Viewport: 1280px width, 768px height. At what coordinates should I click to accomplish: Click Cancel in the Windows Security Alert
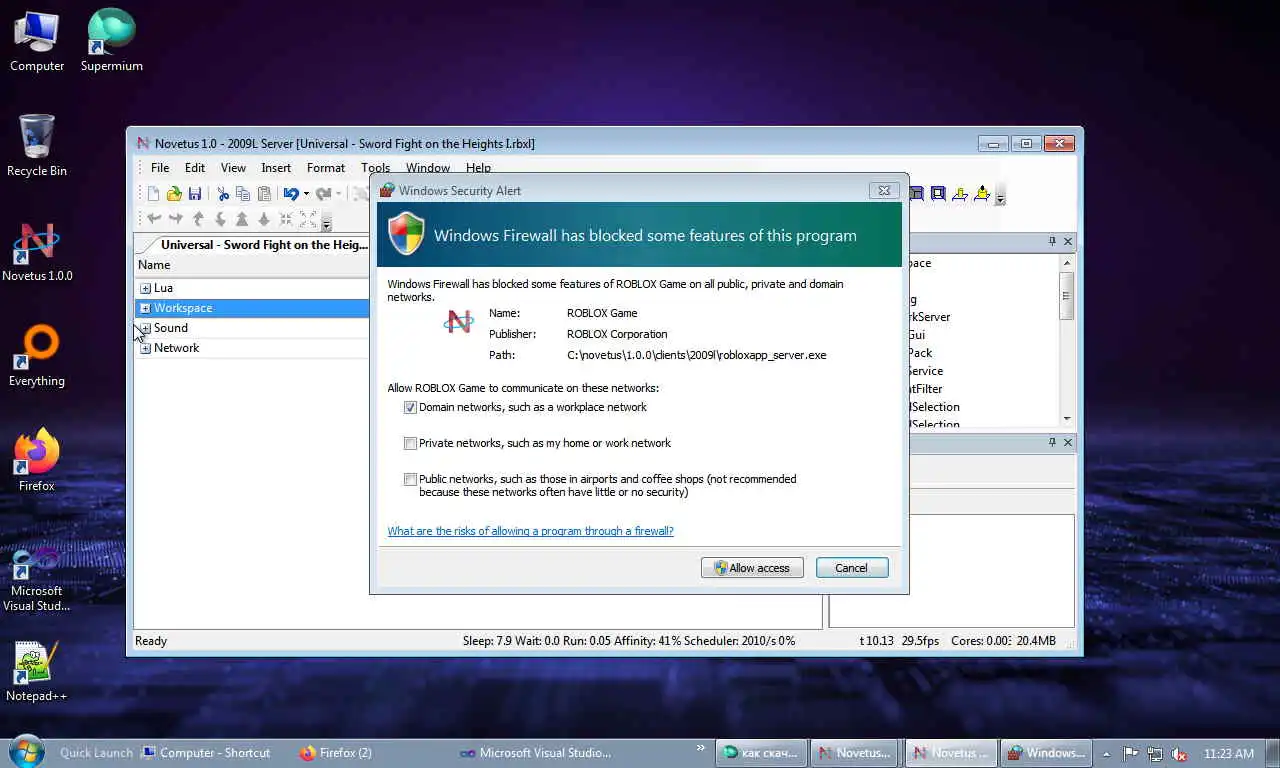(x=852, y=568)
